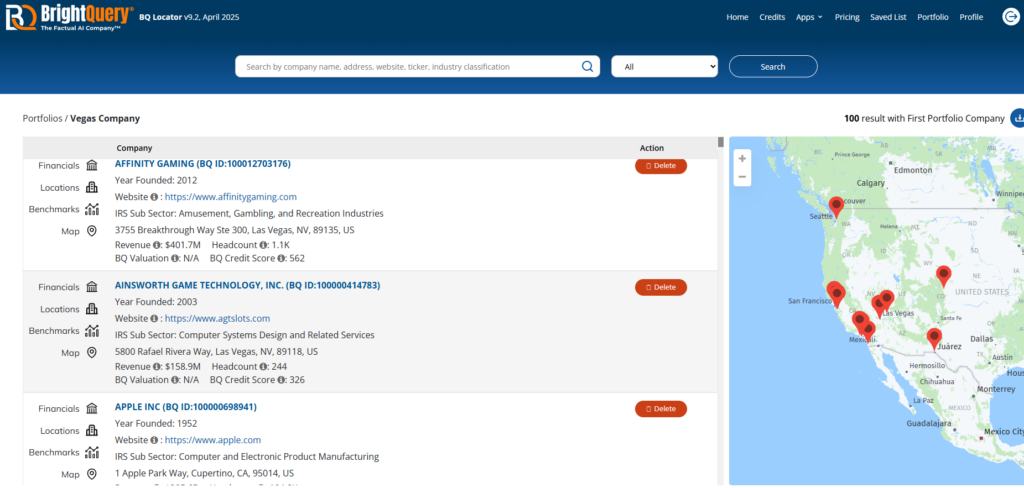The width and height of the screenshot is (1024, 488).
Task: Click the 100 result count text
Action: (924, 118)
